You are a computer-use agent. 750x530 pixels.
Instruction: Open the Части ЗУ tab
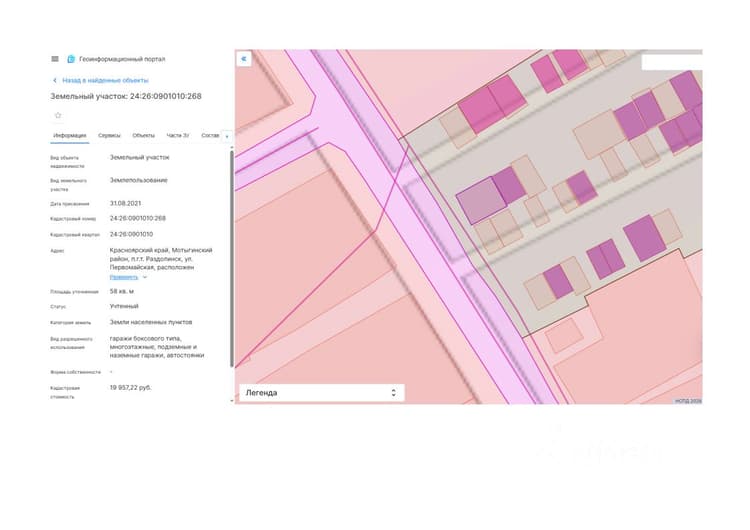tap(177, 135)
